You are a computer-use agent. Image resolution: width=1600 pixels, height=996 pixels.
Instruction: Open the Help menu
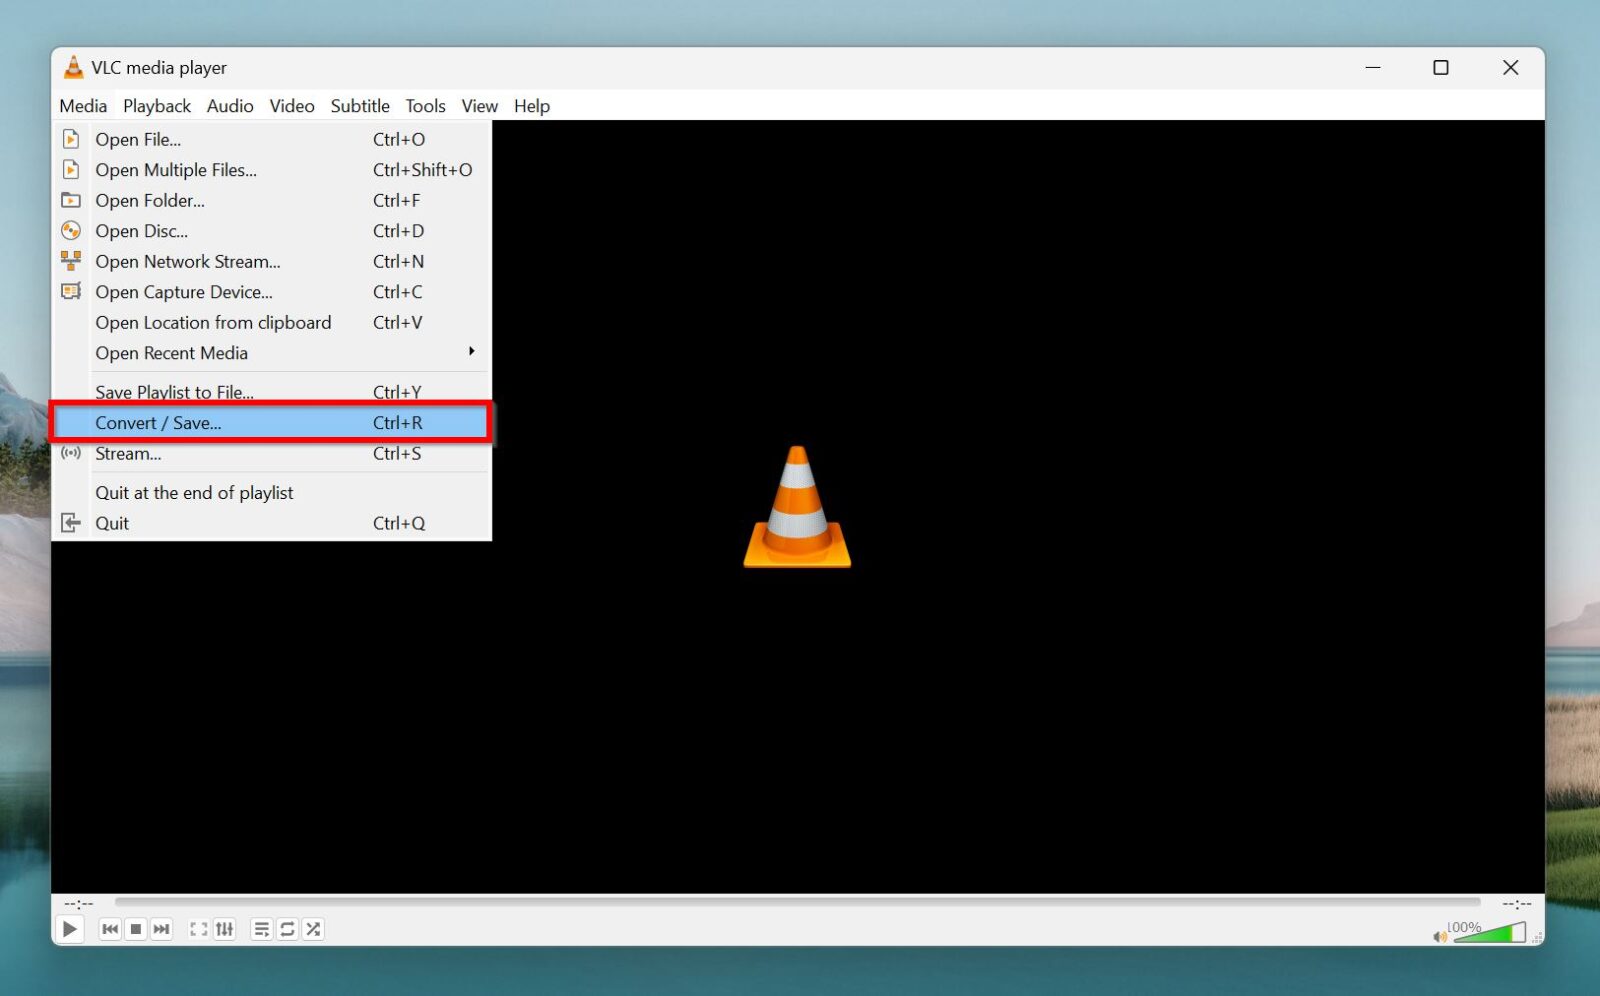point(531,105)
